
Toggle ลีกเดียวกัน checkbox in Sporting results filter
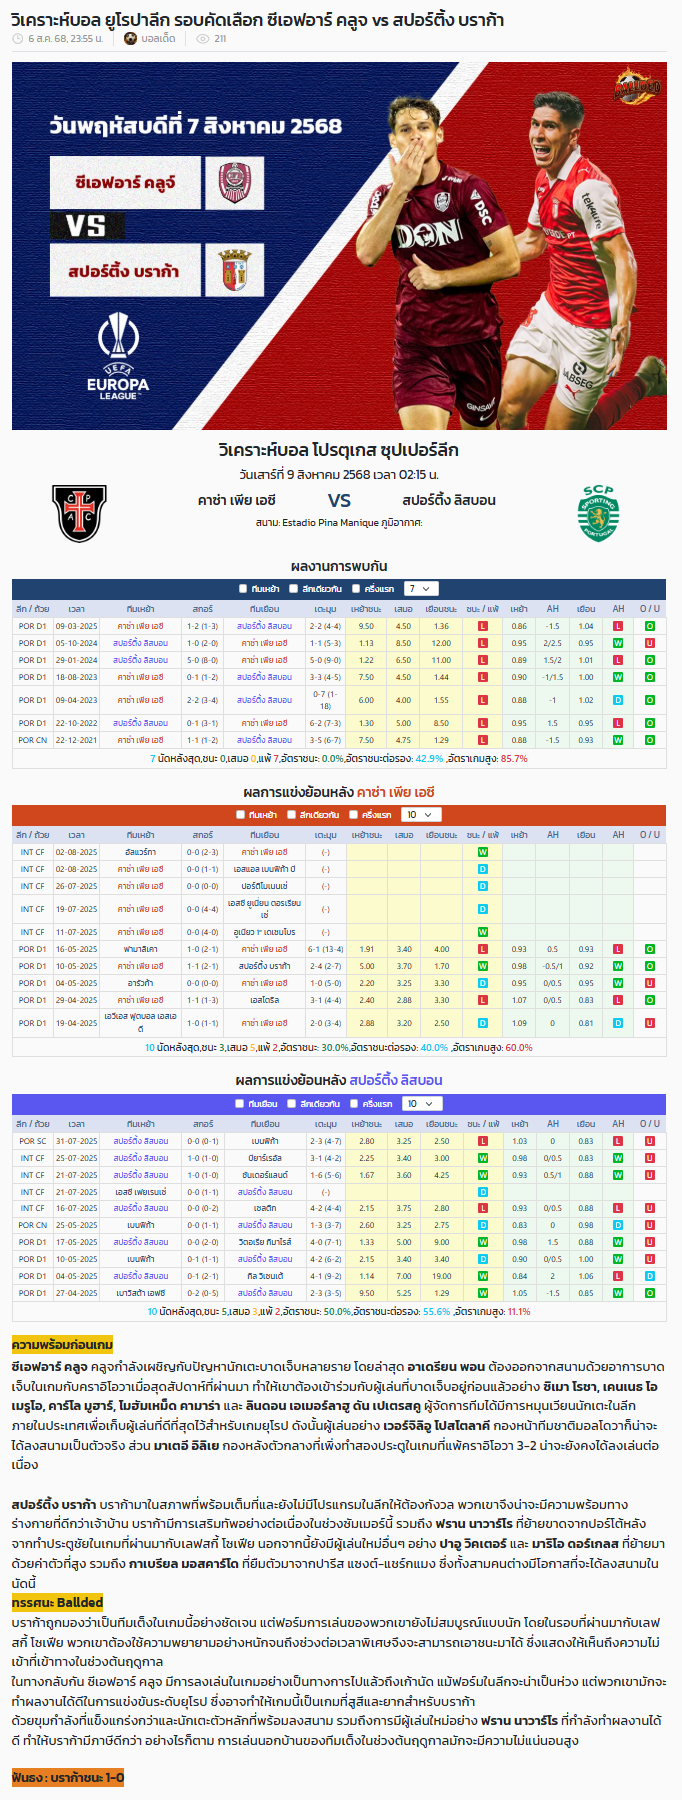coord(291,1104)
